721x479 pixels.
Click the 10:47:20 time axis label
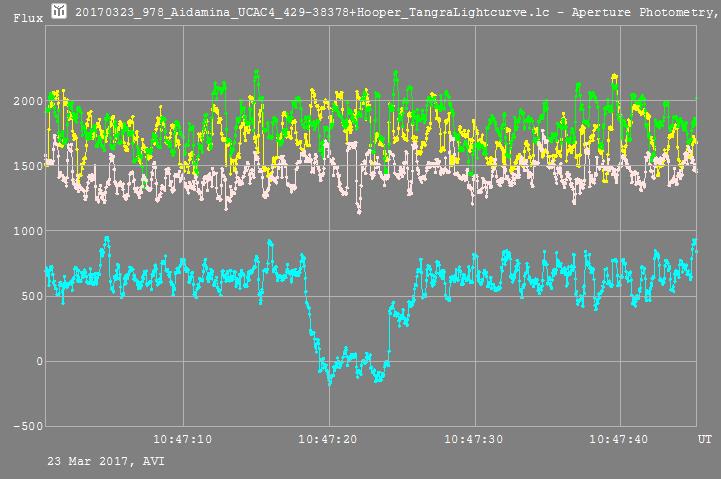[327, 439]
